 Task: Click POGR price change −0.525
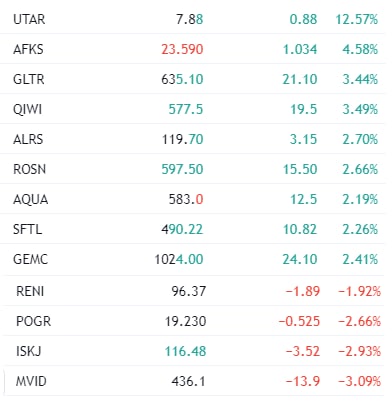coord(299,321)
